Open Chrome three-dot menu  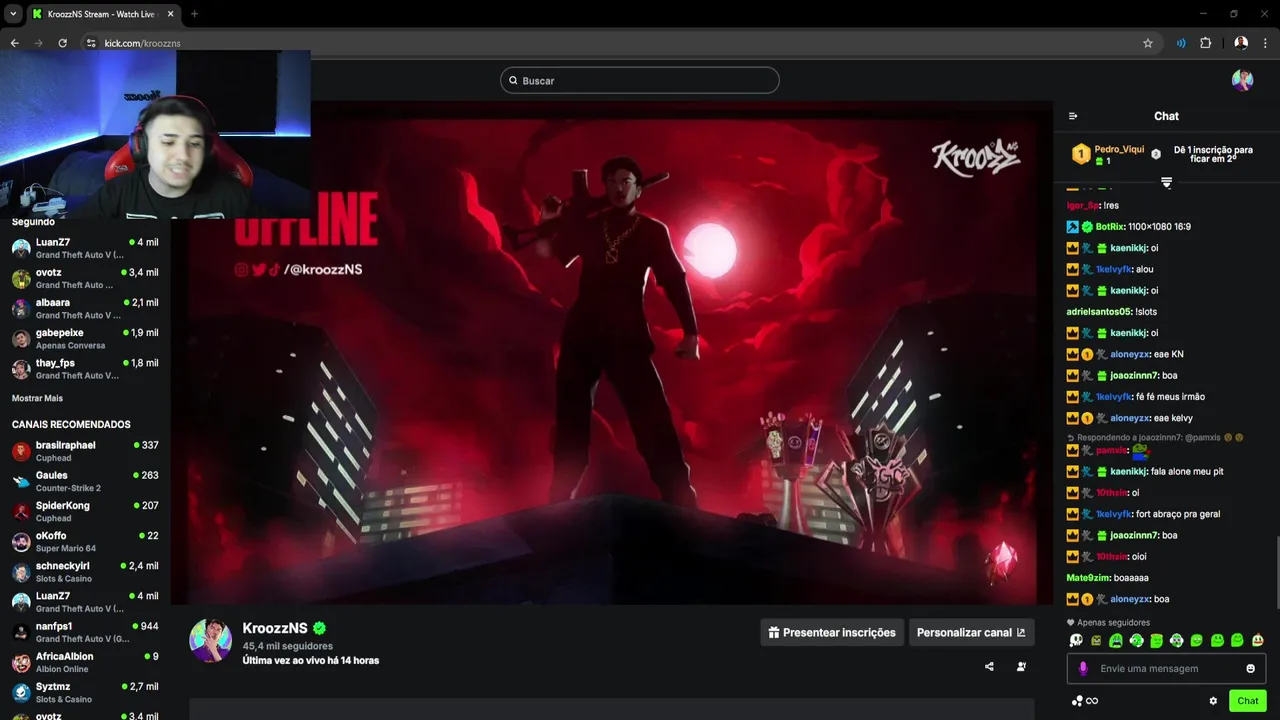[x=1266, y=43]
